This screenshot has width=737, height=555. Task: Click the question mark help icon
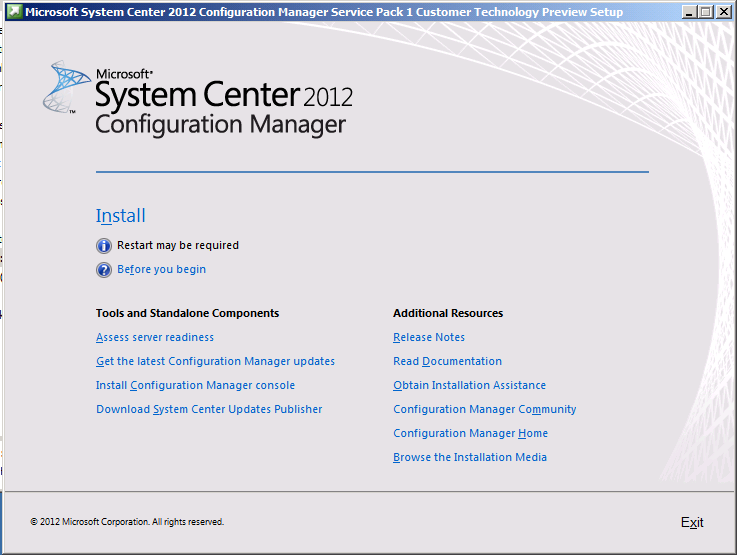point(104,270)
